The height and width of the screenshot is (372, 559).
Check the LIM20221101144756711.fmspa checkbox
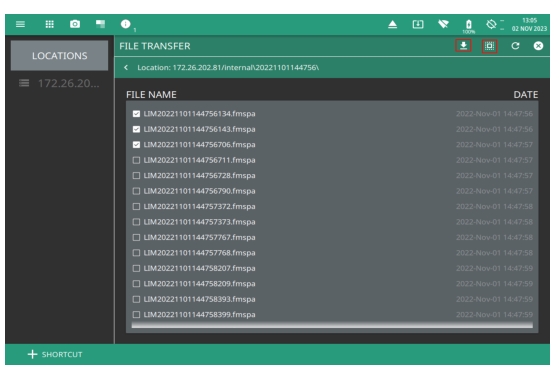(x=136, y=160)
